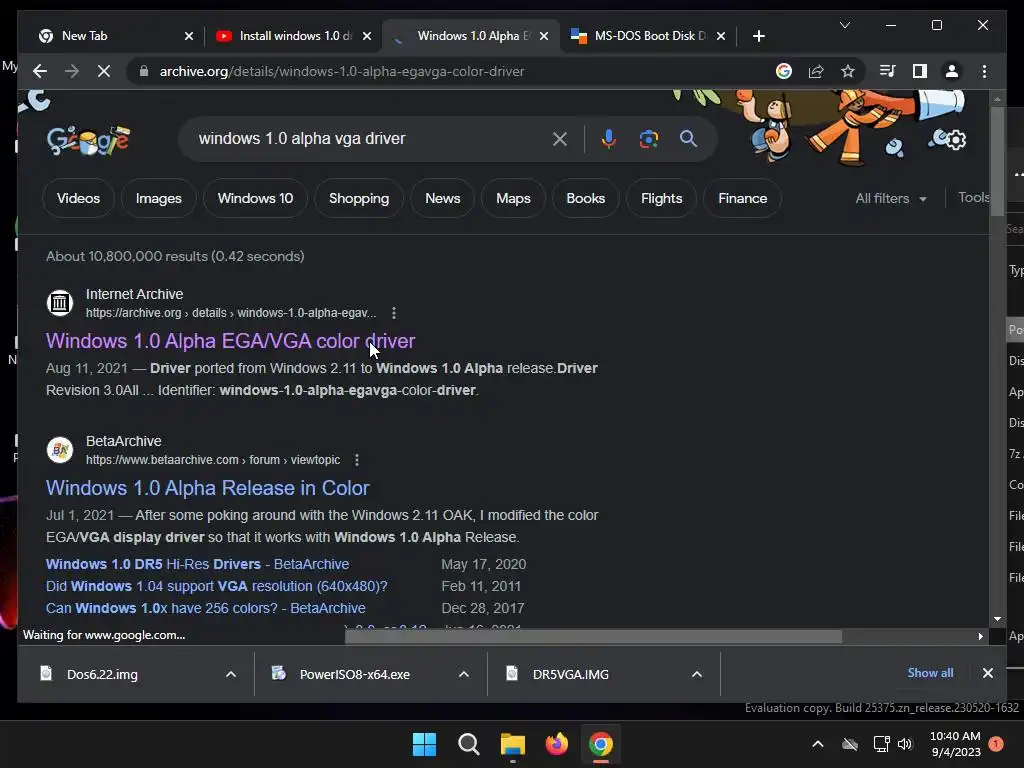Open more options for BetaArchive result
1024x768 pixels.
(x=357, y=460)
